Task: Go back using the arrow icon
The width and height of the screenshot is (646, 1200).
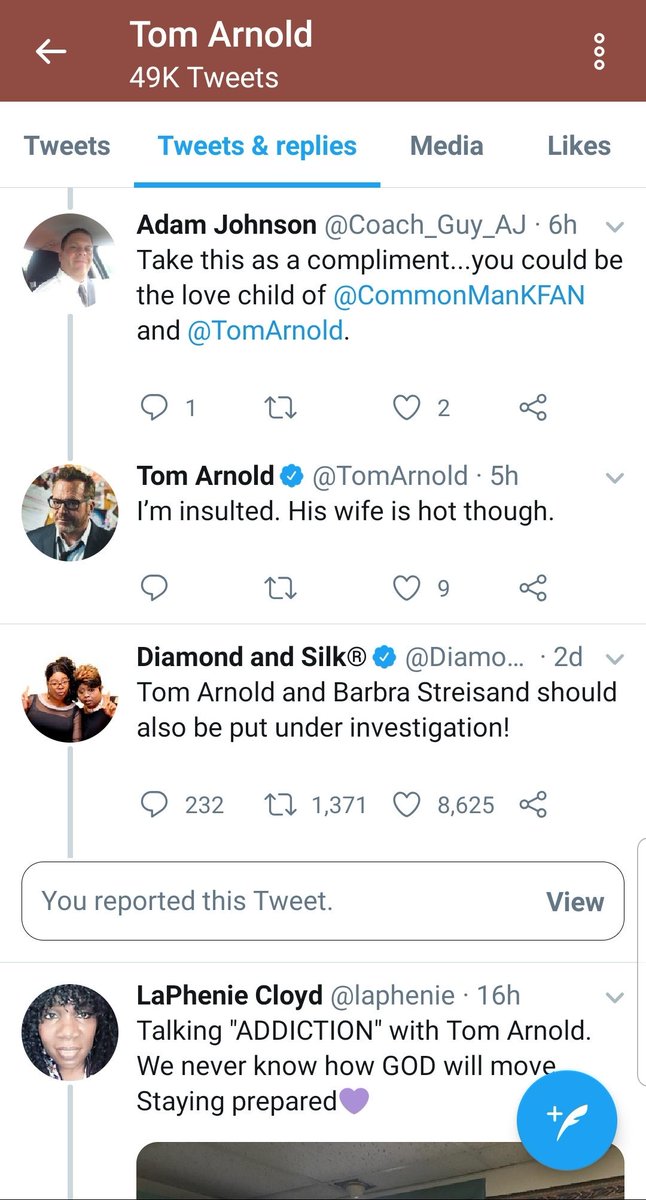Action: [50, 52]
